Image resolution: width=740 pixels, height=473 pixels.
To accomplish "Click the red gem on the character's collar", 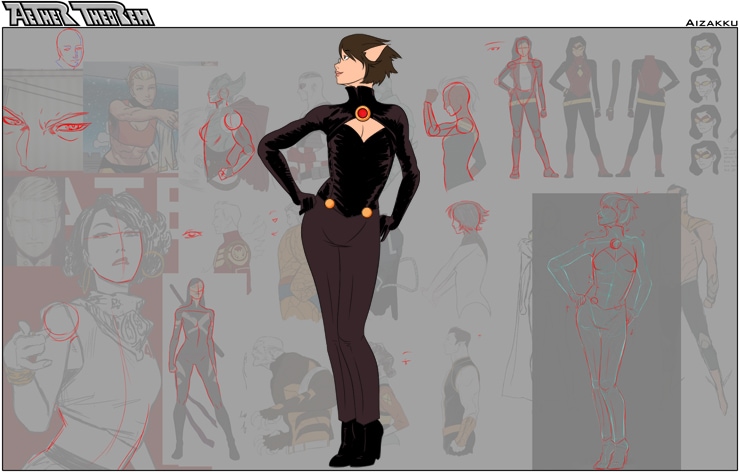I will pyautogui.click(x=362, y=112).
